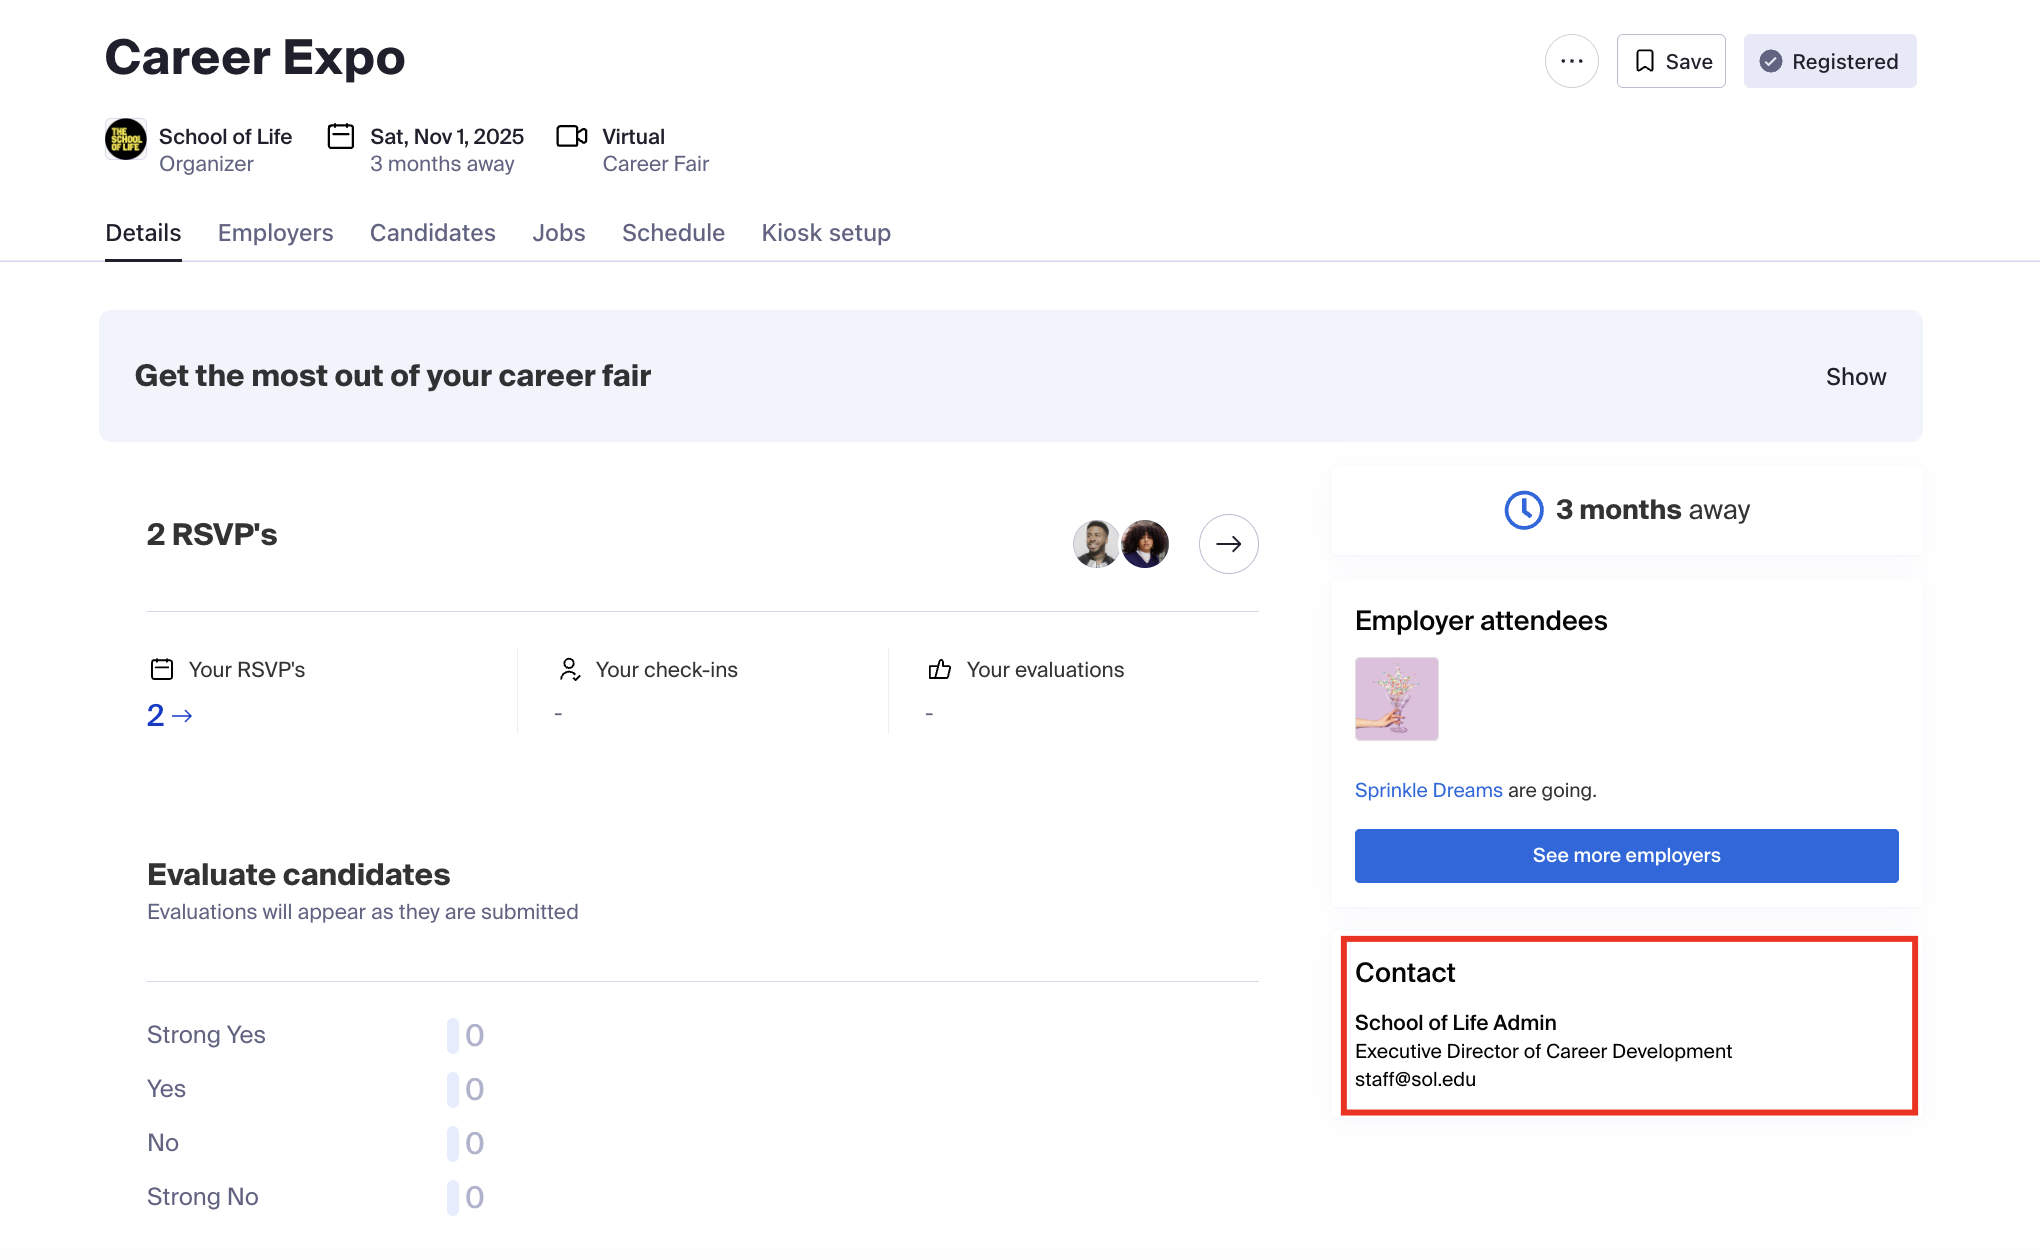Screen dimensions: 2040x1260
Task: Switch to the Employers tab
Action: point(275,233)
